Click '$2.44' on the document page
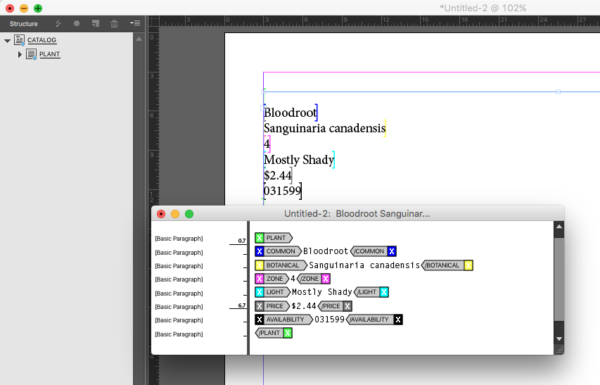The image size is (600, 385). [278, 175]
